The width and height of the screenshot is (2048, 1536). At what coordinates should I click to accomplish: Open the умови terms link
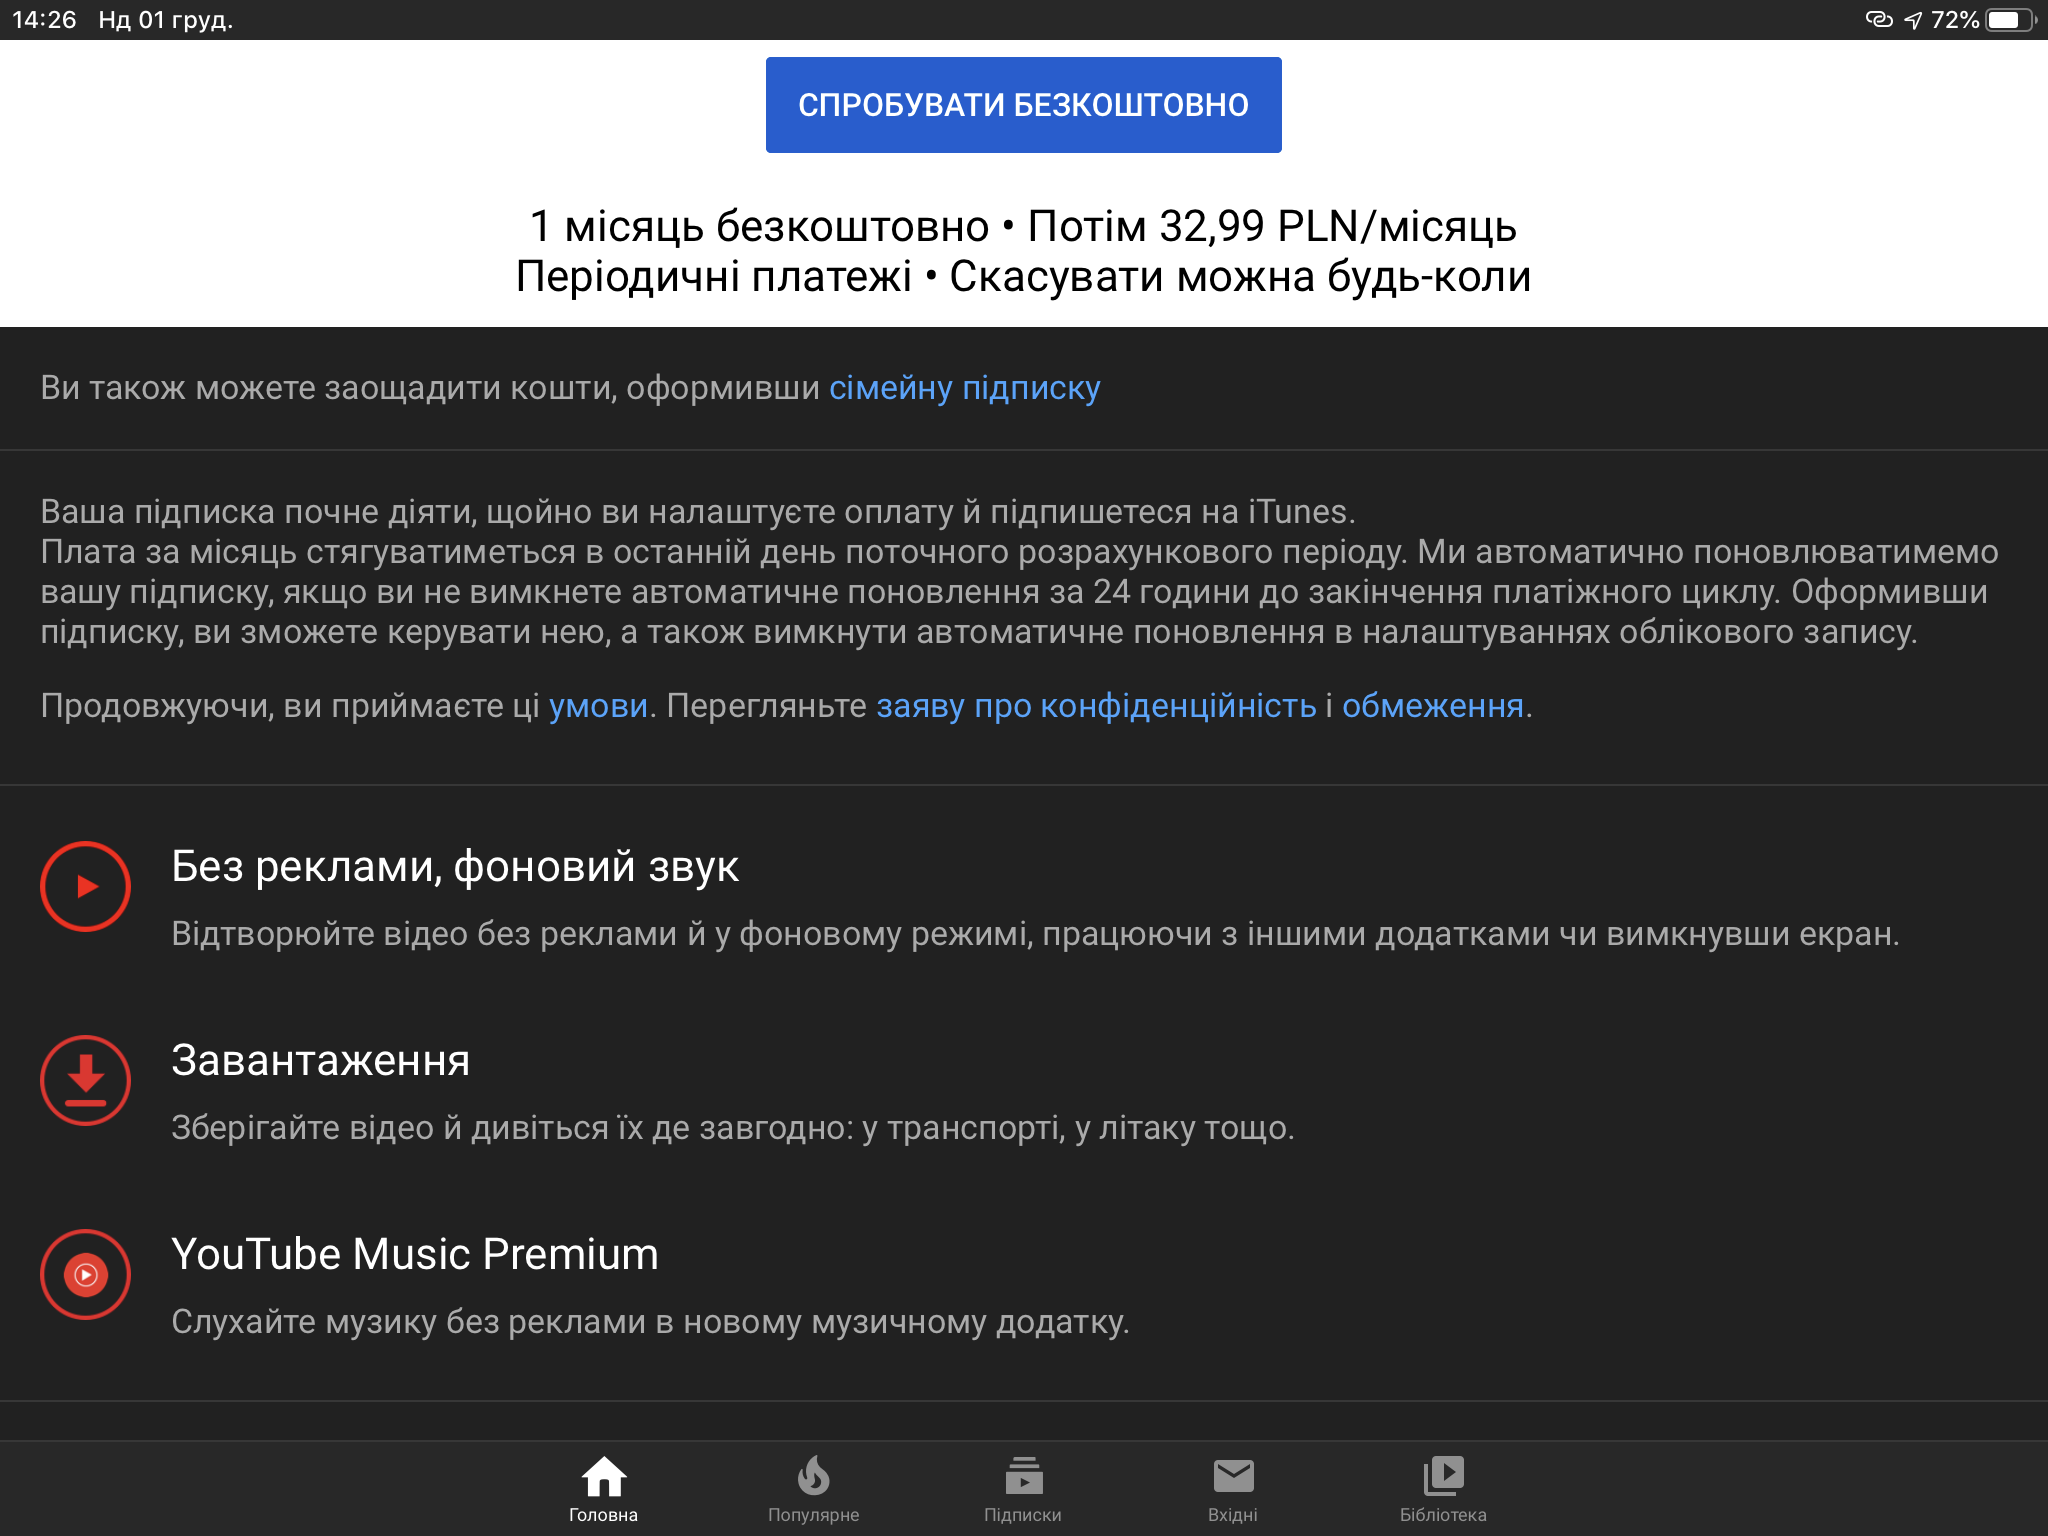598,706
